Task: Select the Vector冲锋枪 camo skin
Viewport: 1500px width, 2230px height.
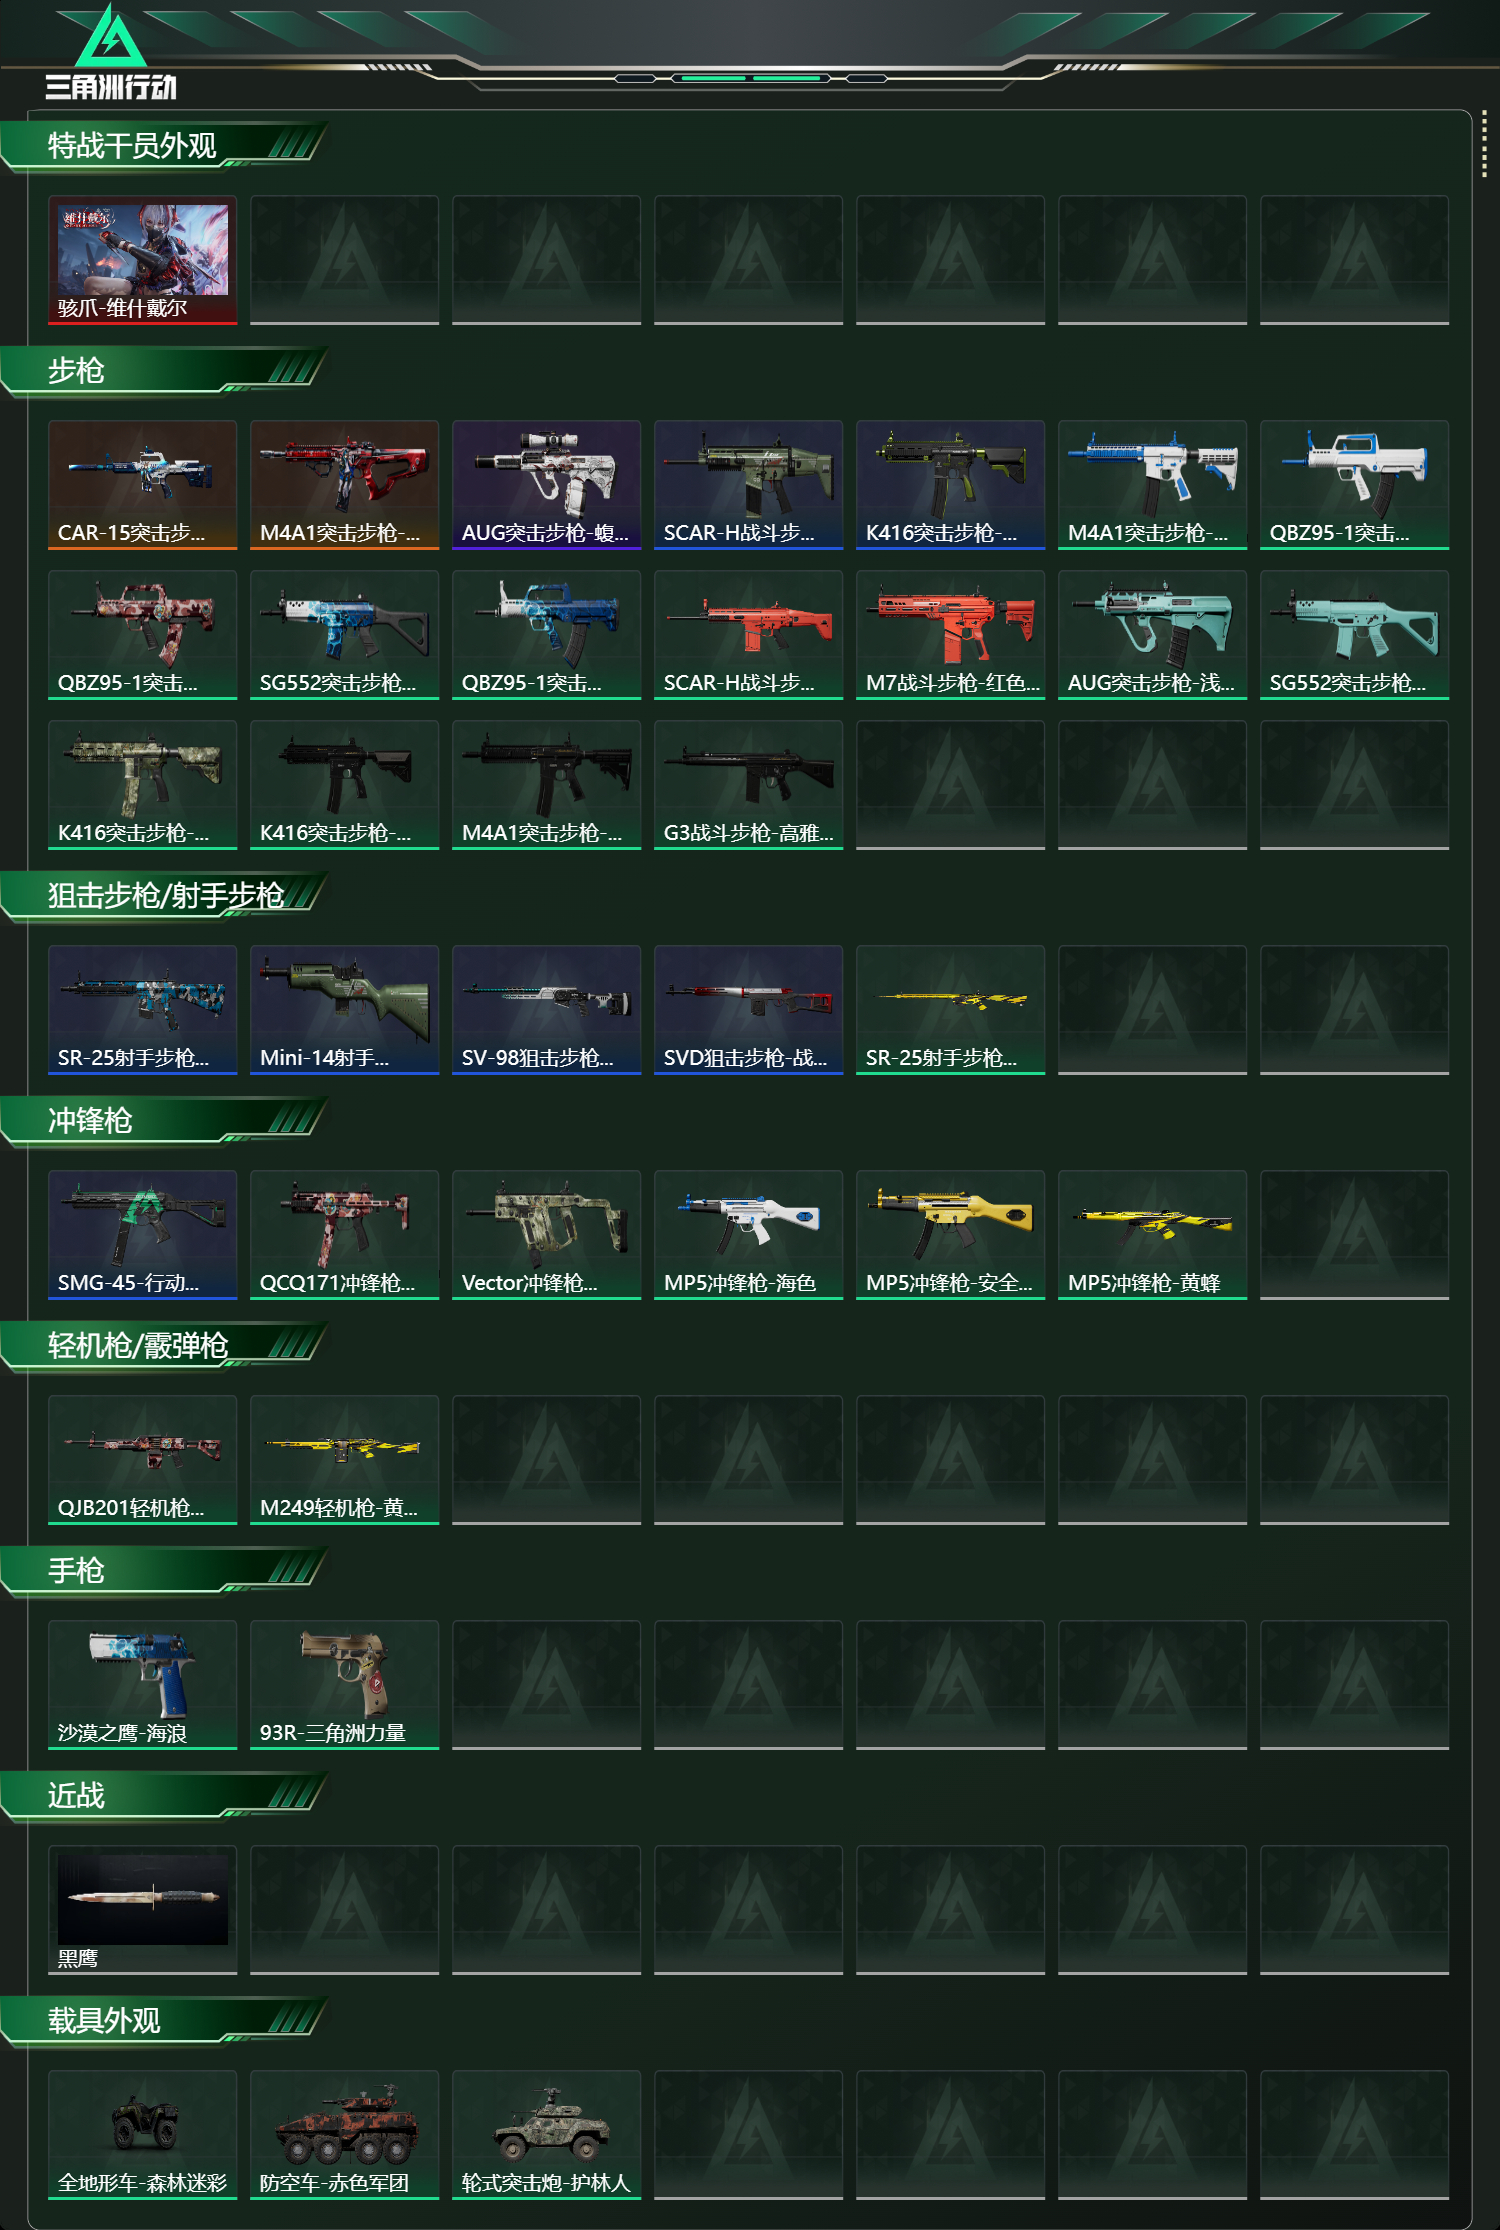Action: (546, 1235)
